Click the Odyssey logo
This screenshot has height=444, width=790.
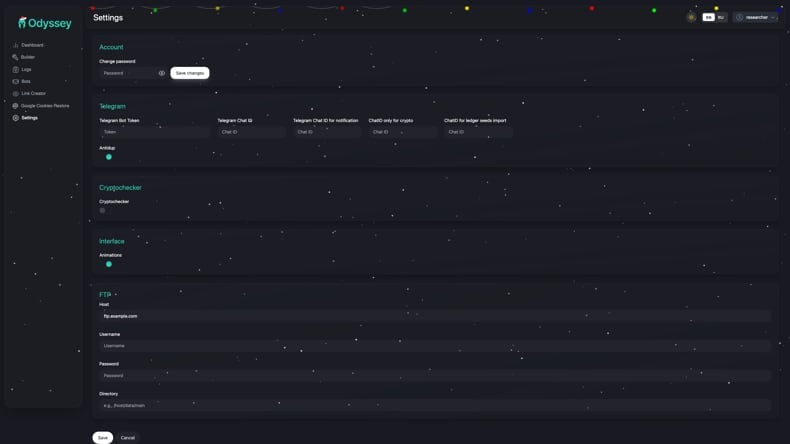pos(44,23)
